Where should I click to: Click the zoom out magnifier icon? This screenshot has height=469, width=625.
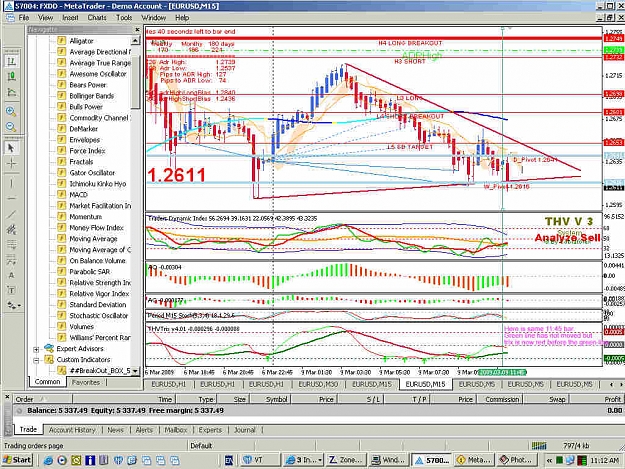click(x=11, y=127)
